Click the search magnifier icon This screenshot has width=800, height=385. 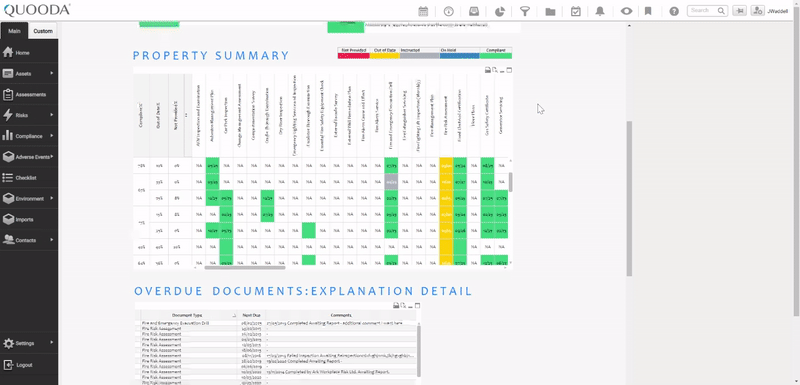click(721, 11)
